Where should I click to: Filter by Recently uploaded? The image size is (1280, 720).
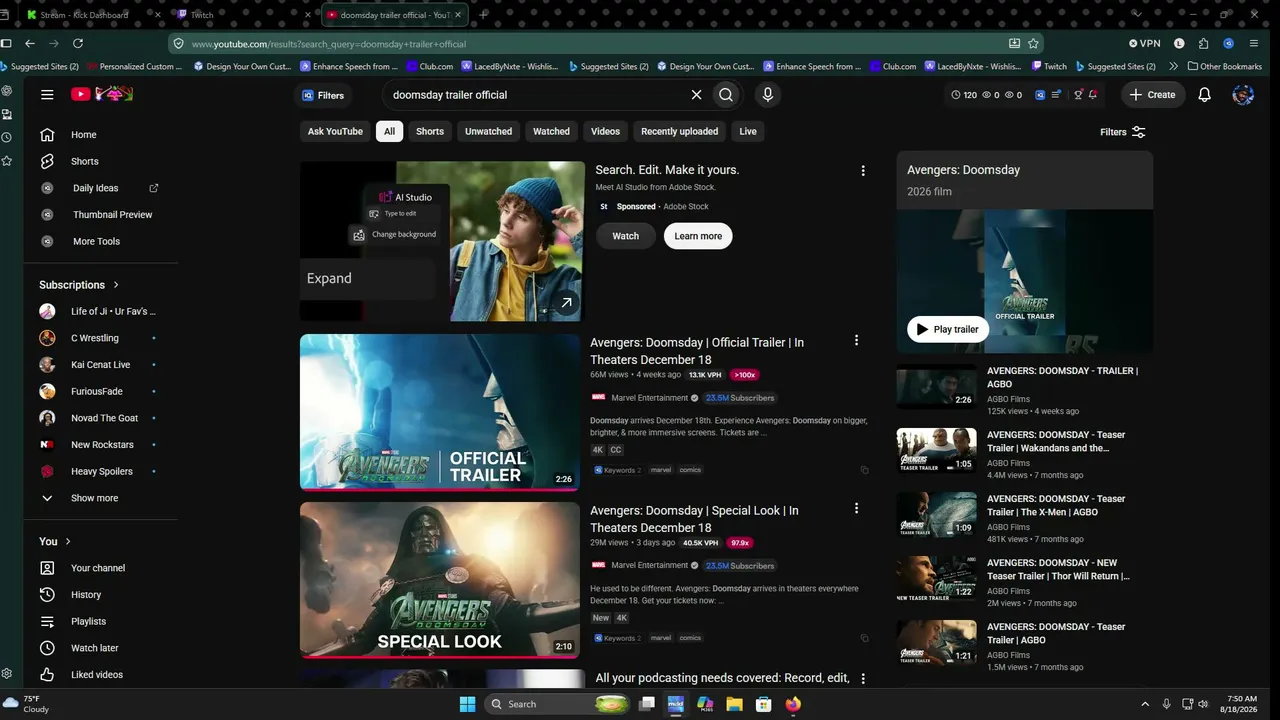pos(679,131)
